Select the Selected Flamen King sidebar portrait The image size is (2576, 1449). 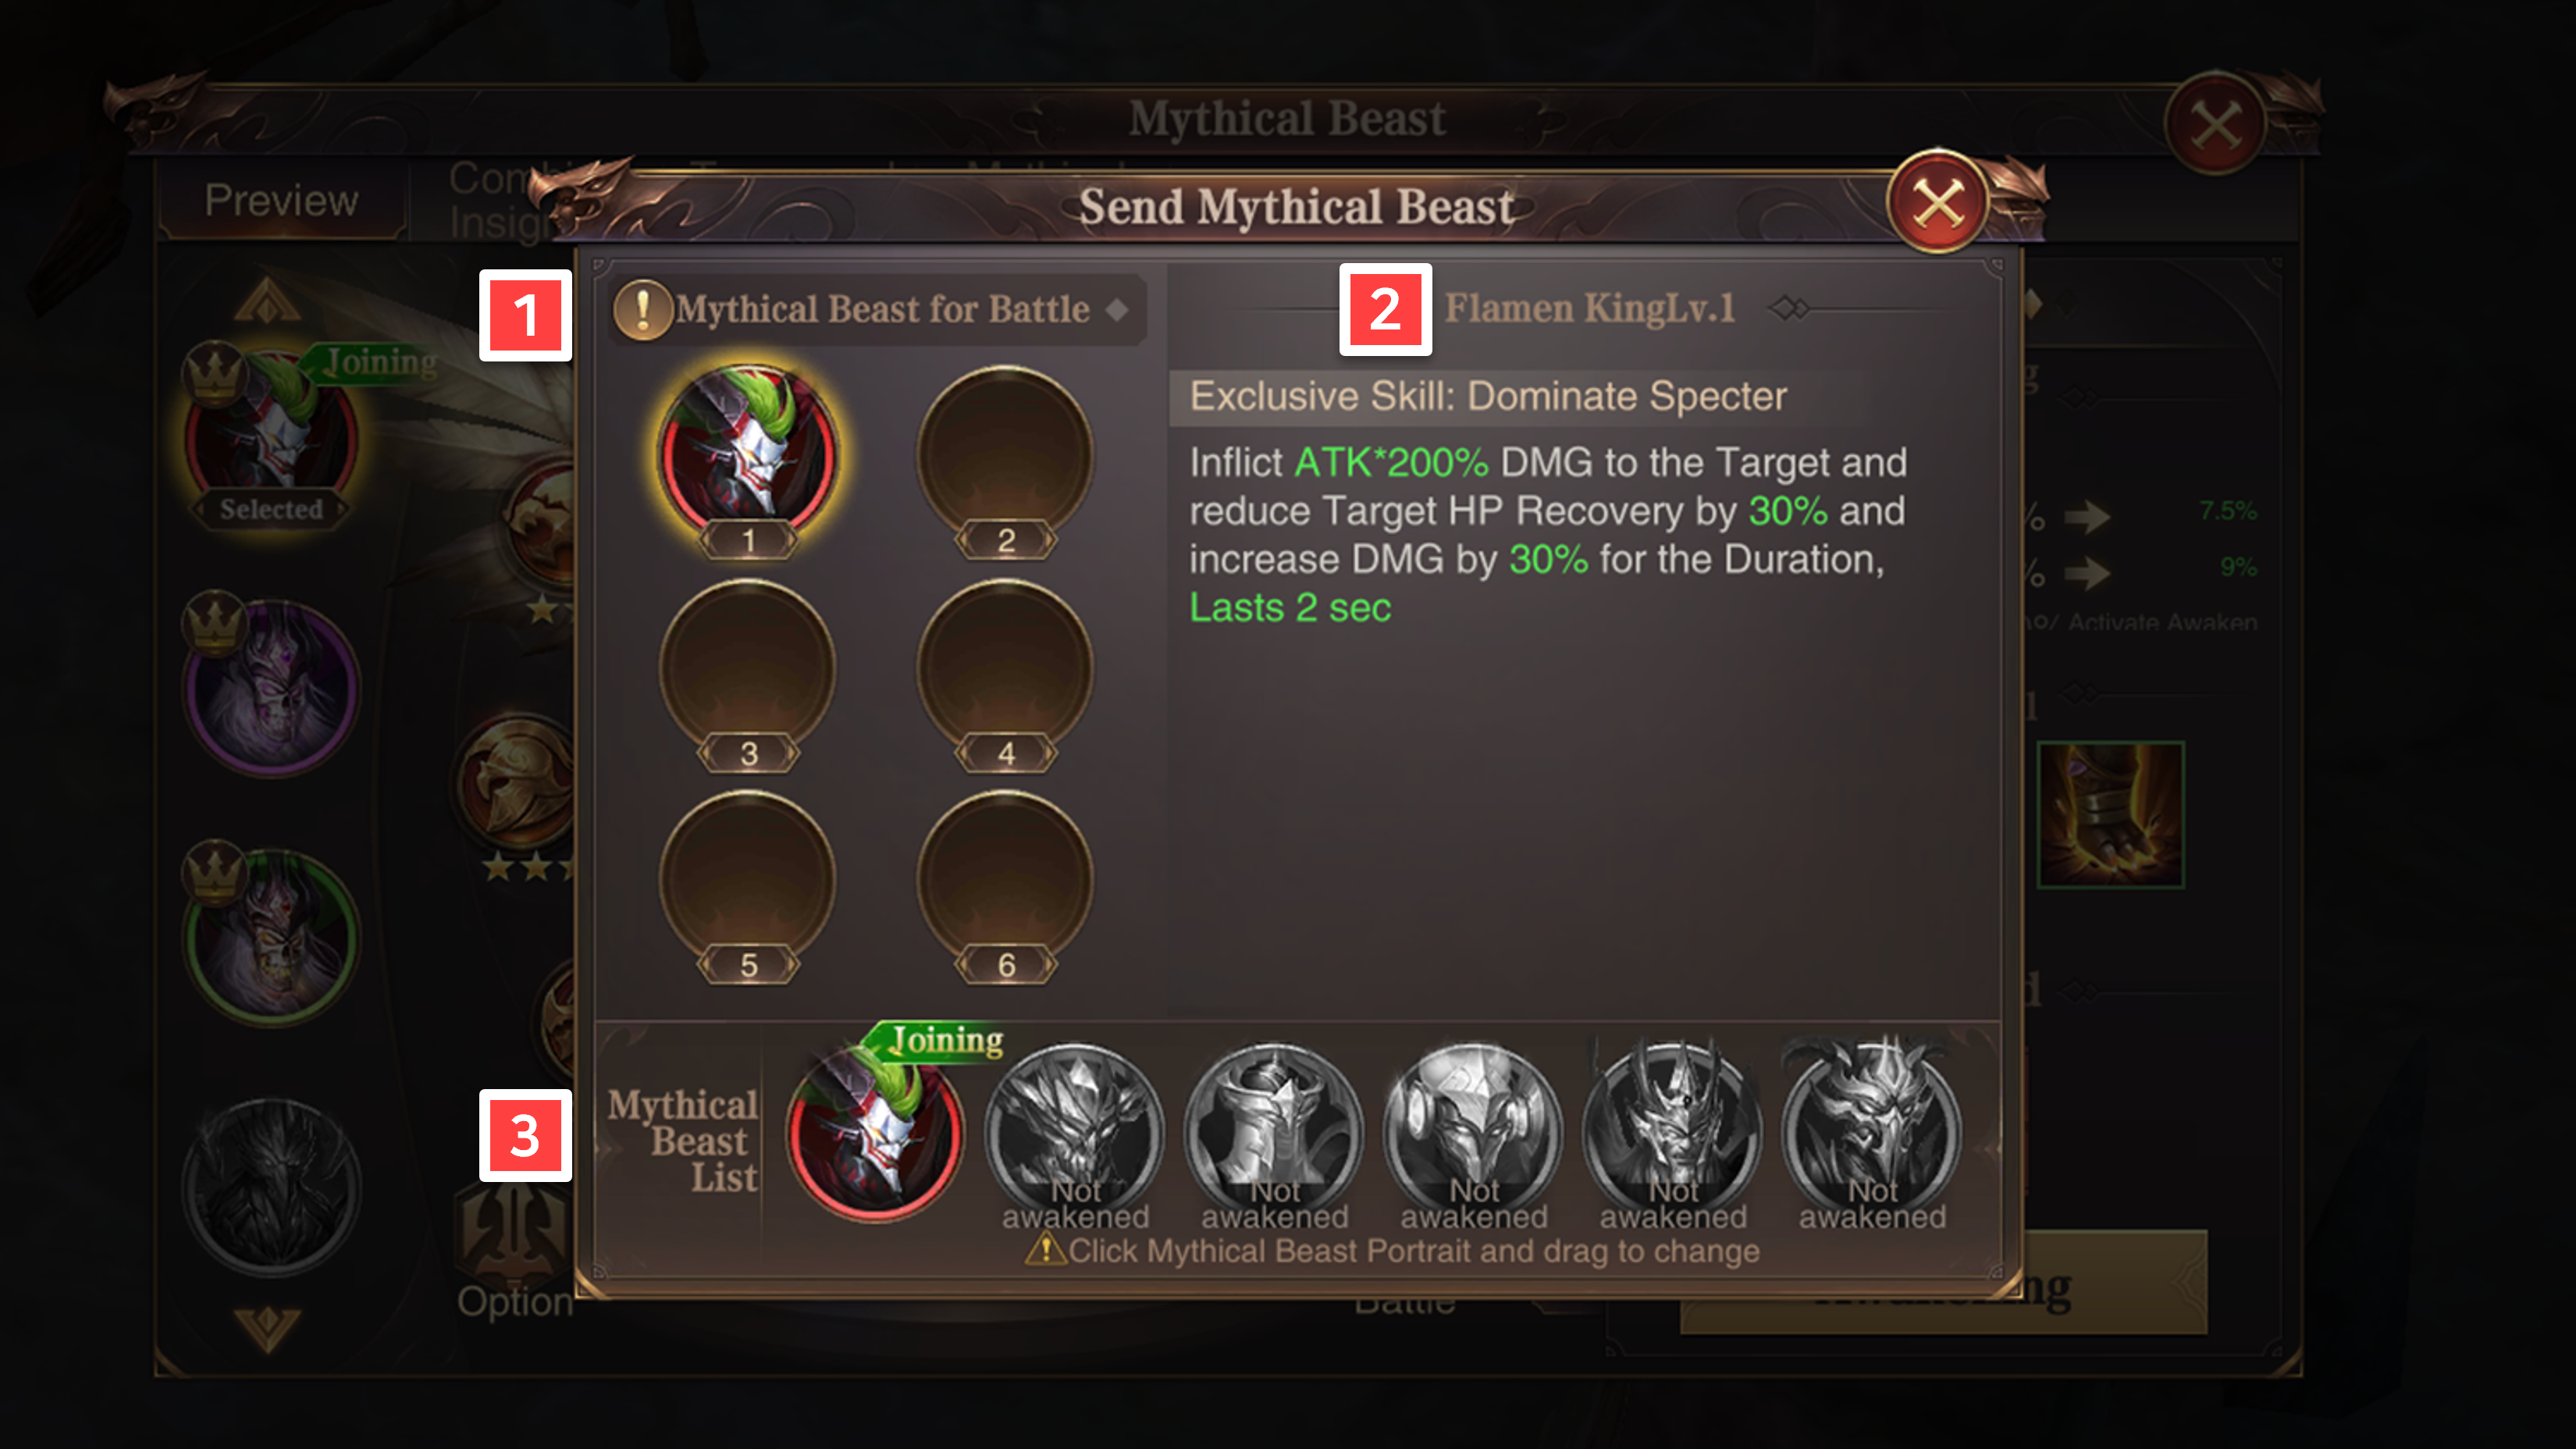(270, 436)
